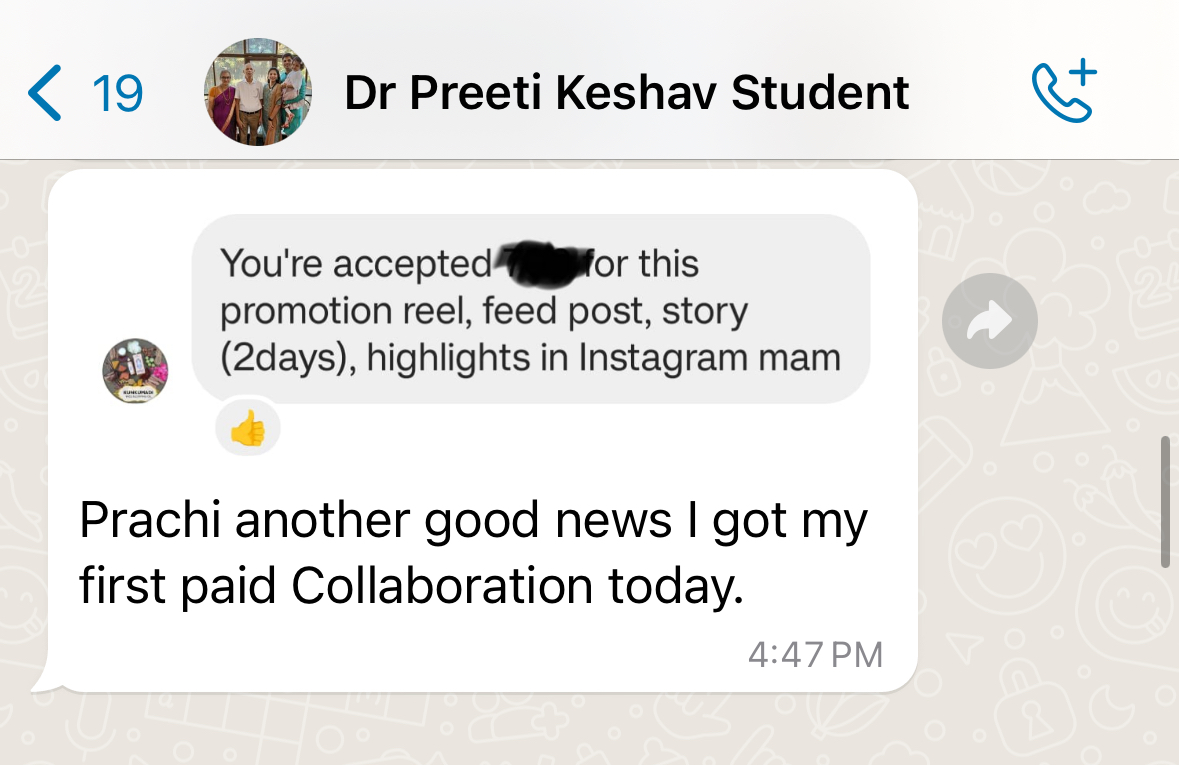Open chat info for Dr Preeti Keshav Student

coord(626,93)
